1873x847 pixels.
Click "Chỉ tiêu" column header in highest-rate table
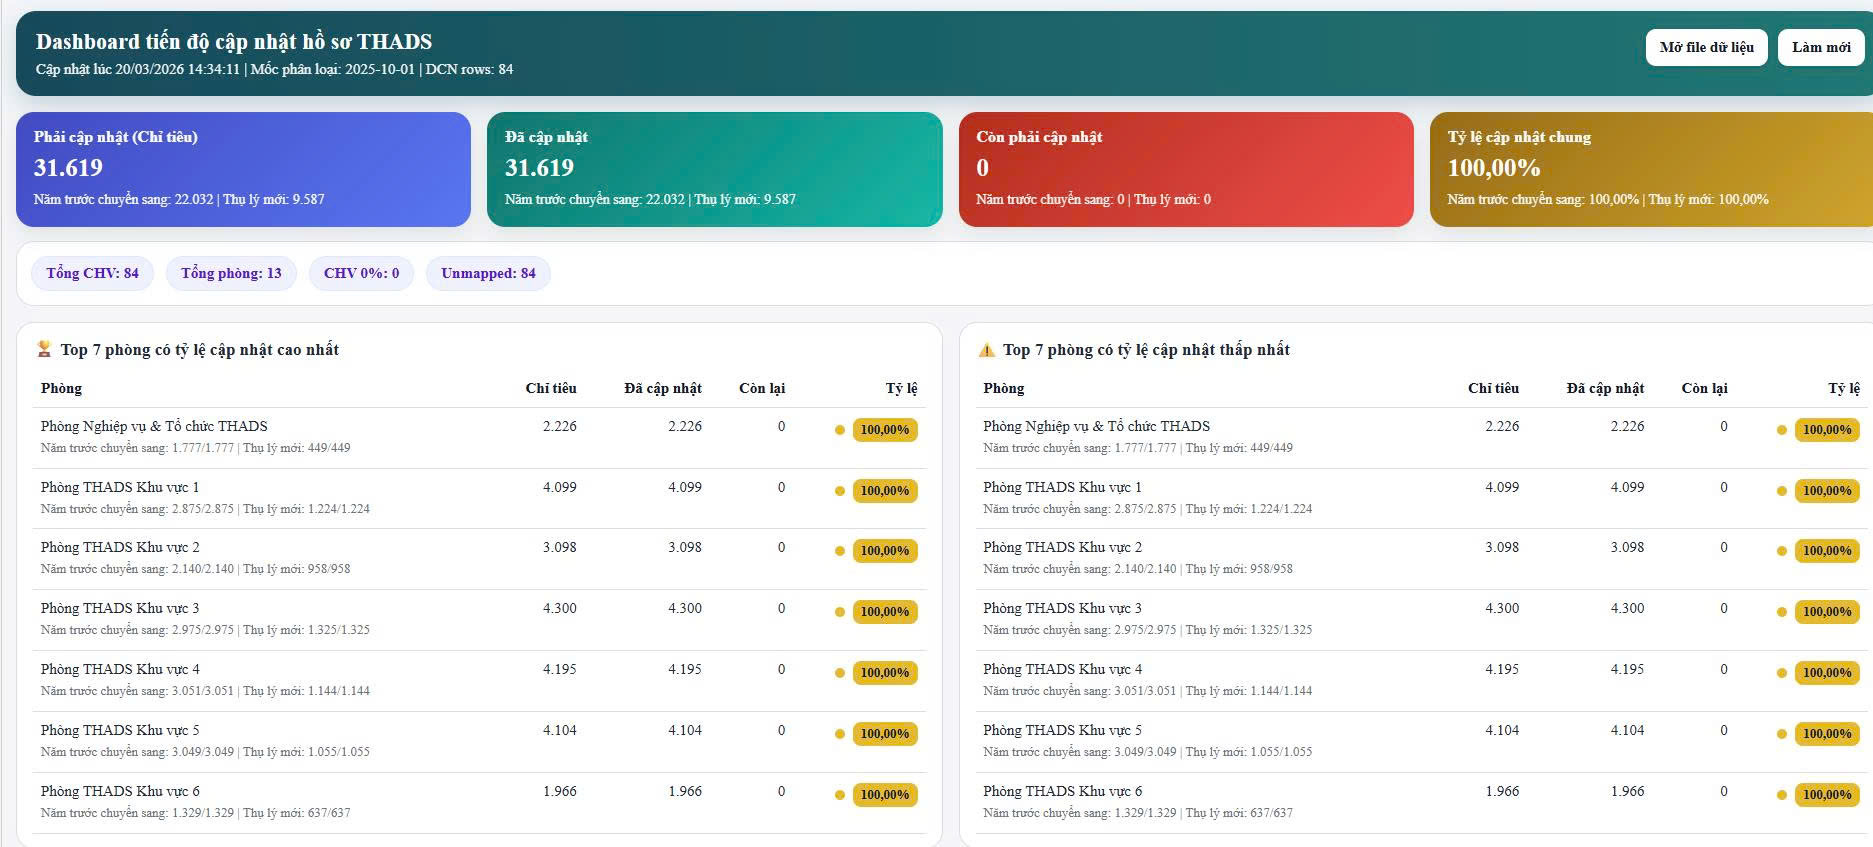550,388
